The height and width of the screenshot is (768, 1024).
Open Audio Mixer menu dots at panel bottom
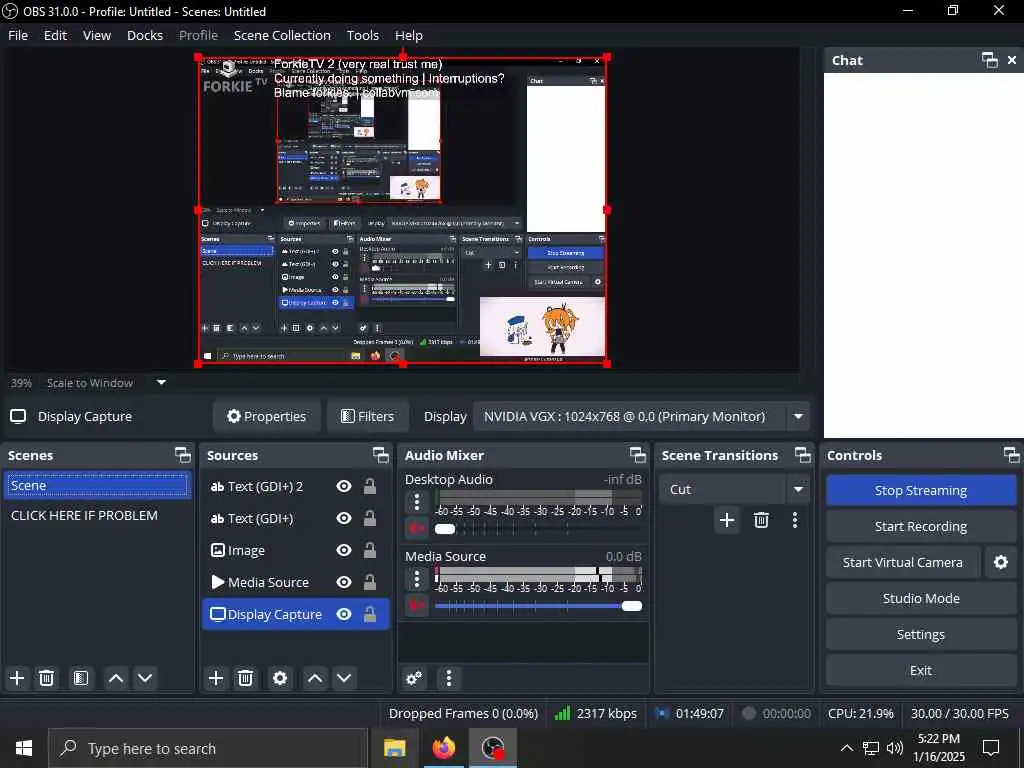pyautogui.click(x=449, y=679)
